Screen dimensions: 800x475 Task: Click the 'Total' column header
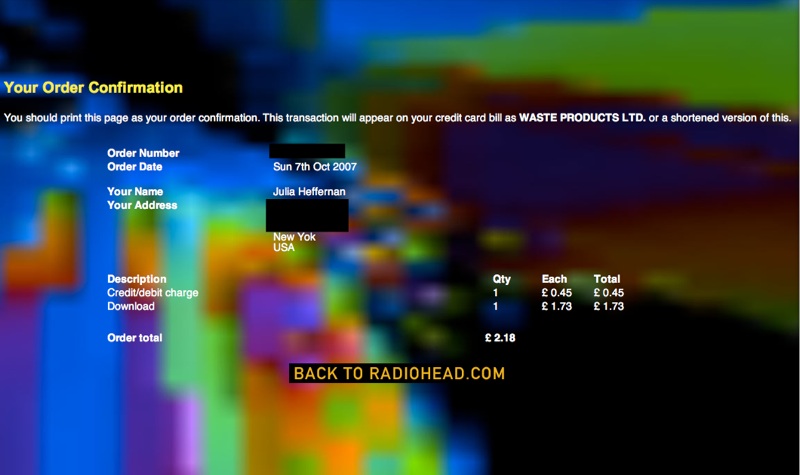(x=607, y=279)
